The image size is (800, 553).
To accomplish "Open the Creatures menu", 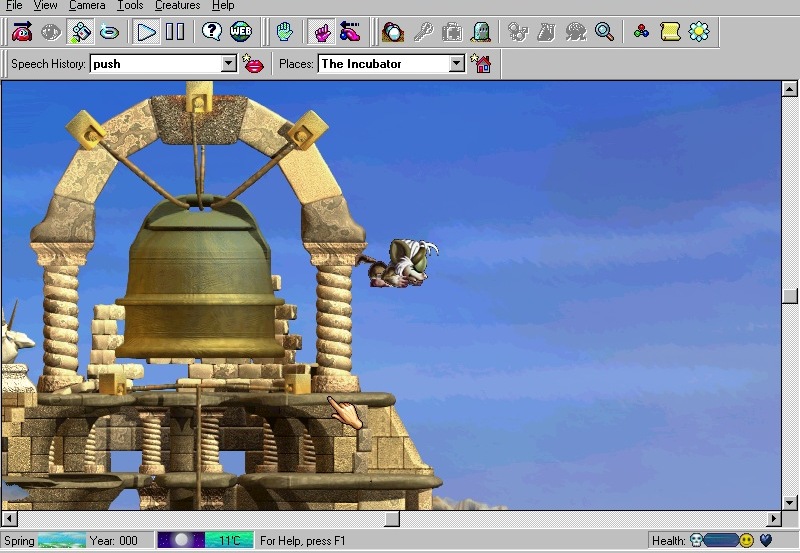I will [177, 6].
